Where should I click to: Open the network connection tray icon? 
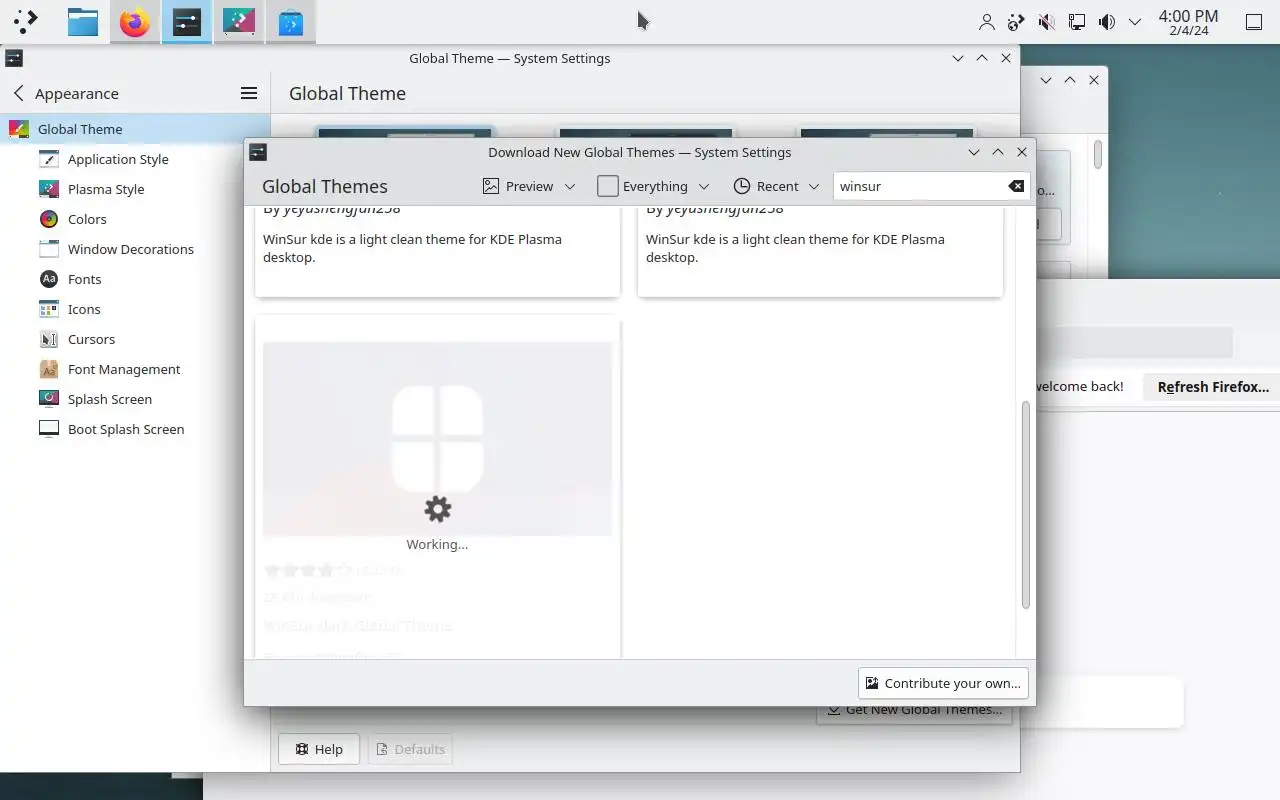pos(1077,22)
